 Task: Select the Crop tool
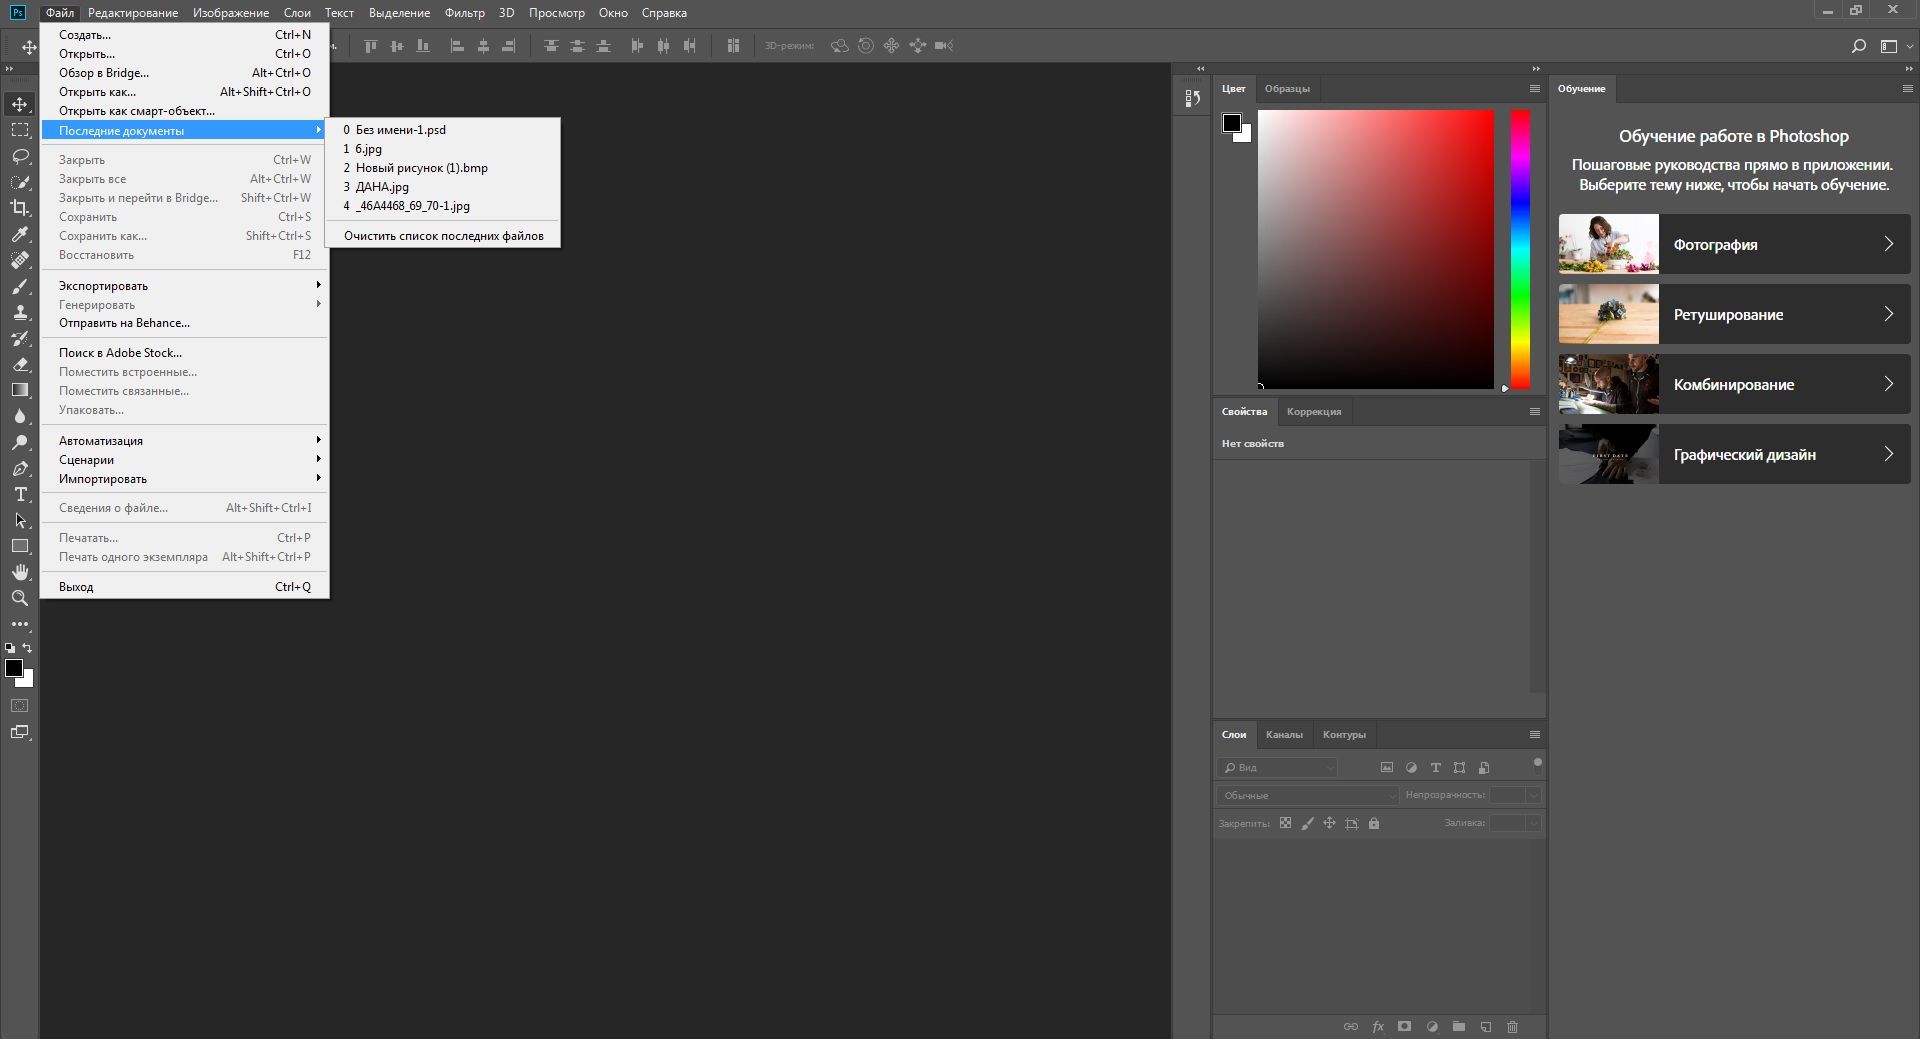(x=20, y=208)
